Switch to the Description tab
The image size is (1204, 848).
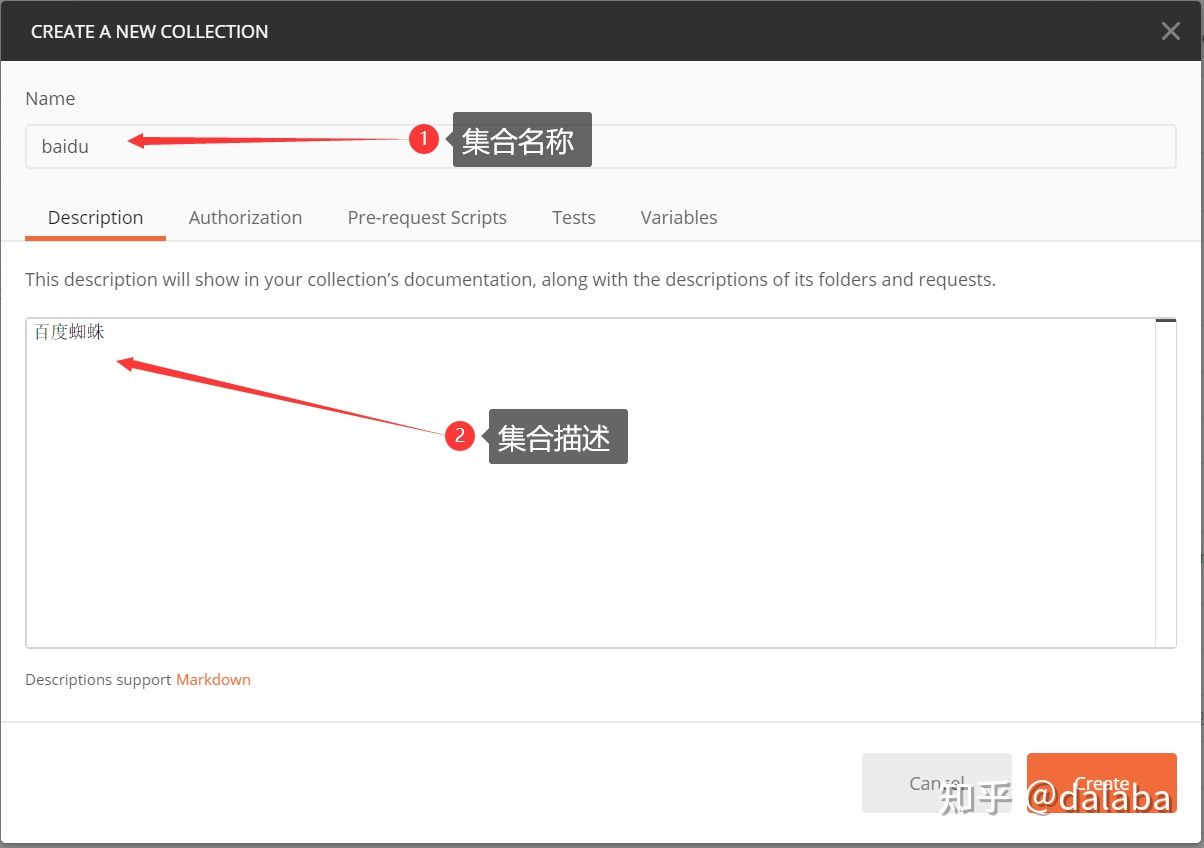(x=95, y=218)
